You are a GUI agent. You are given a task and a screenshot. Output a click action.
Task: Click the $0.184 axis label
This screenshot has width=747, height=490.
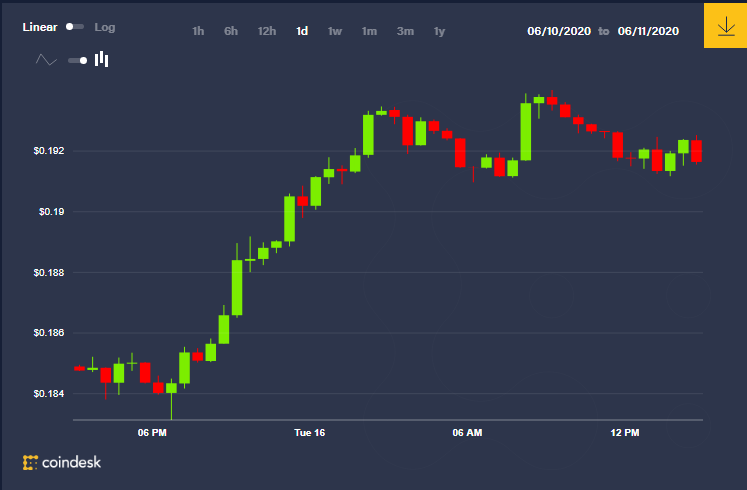49,393
